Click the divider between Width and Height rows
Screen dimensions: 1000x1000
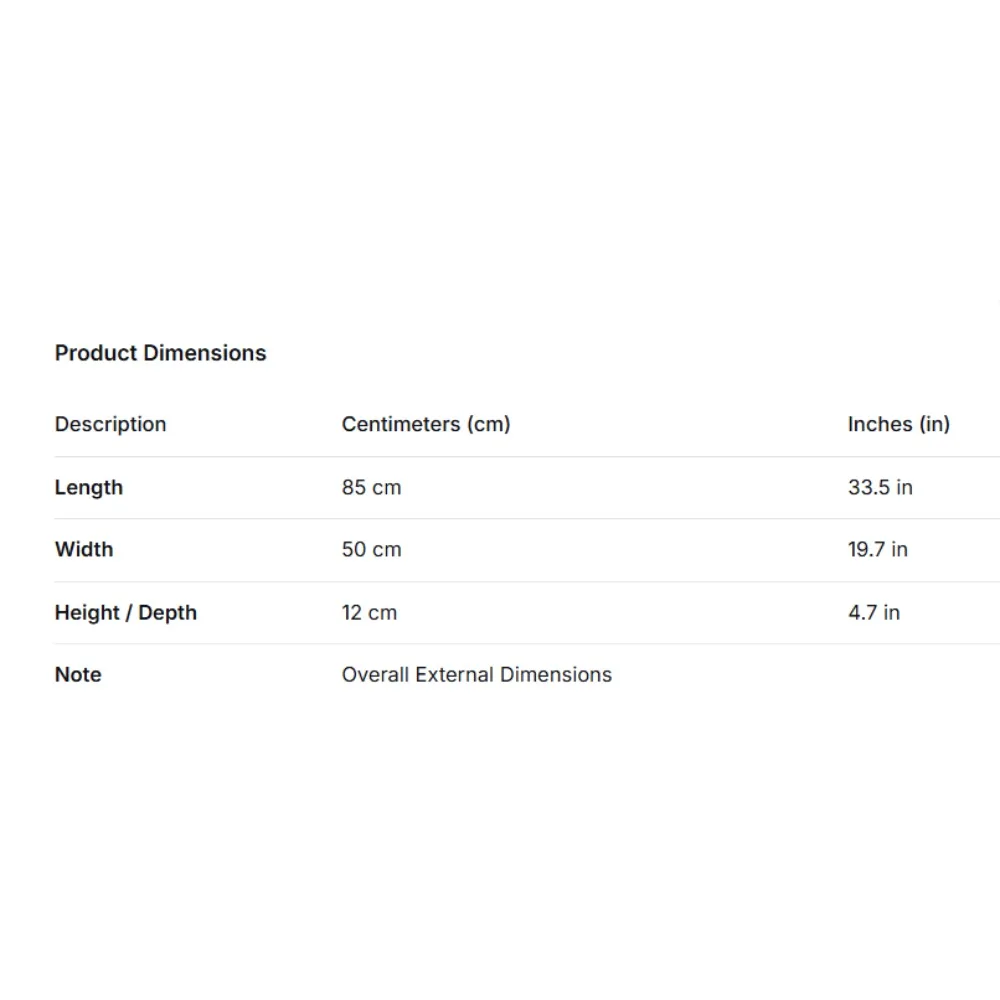[x=500, y=582]
